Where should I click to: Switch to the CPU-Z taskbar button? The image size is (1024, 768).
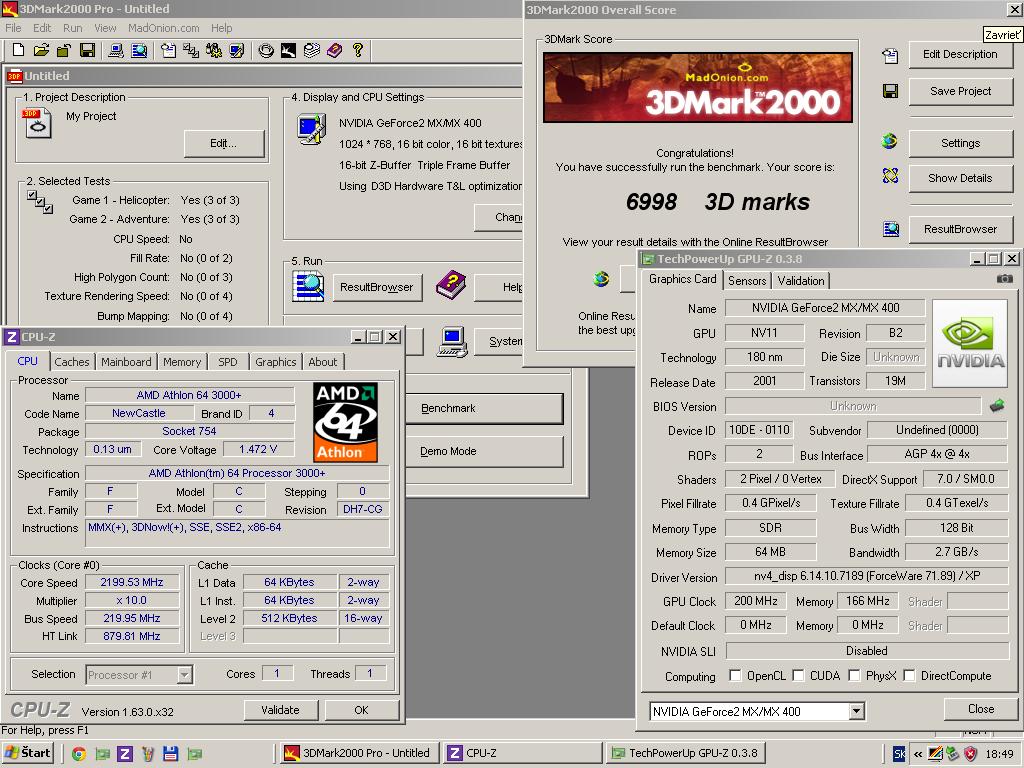click(522, 753)
